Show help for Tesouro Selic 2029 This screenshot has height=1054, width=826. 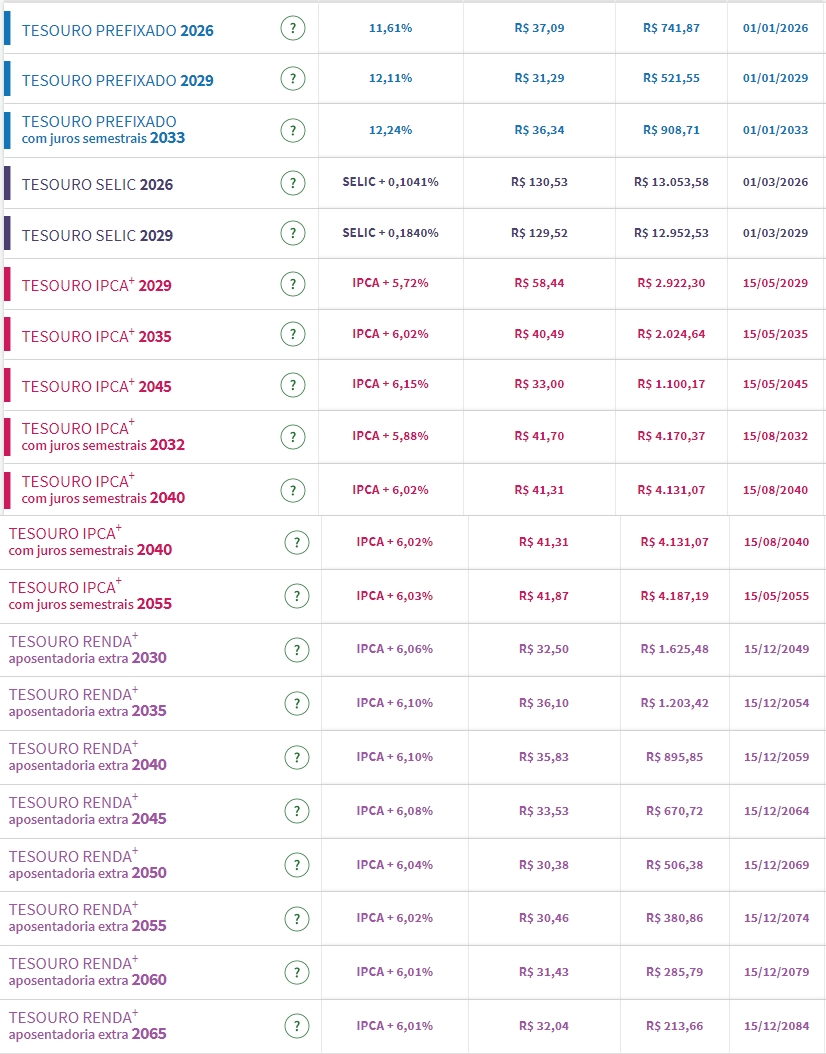[x=292, y=233]
